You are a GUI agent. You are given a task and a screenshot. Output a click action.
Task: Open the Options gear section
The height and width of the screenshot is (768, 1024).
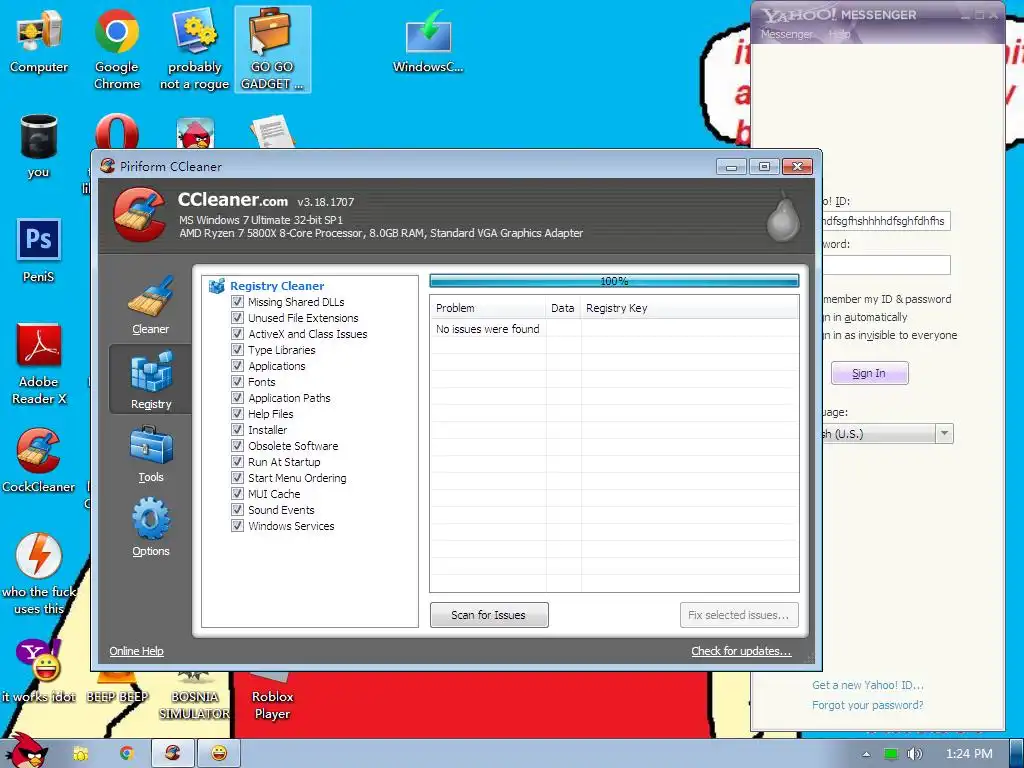point(151,527)
